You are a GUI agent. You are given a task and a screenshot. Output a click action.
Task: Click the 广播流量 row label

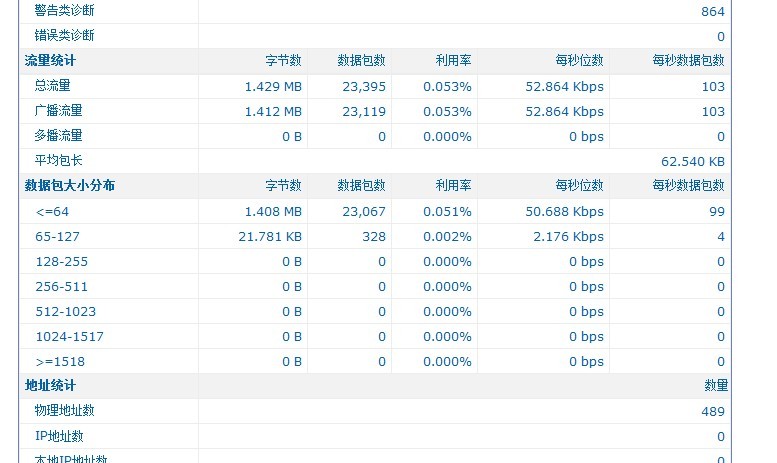(x=59, y=111)
